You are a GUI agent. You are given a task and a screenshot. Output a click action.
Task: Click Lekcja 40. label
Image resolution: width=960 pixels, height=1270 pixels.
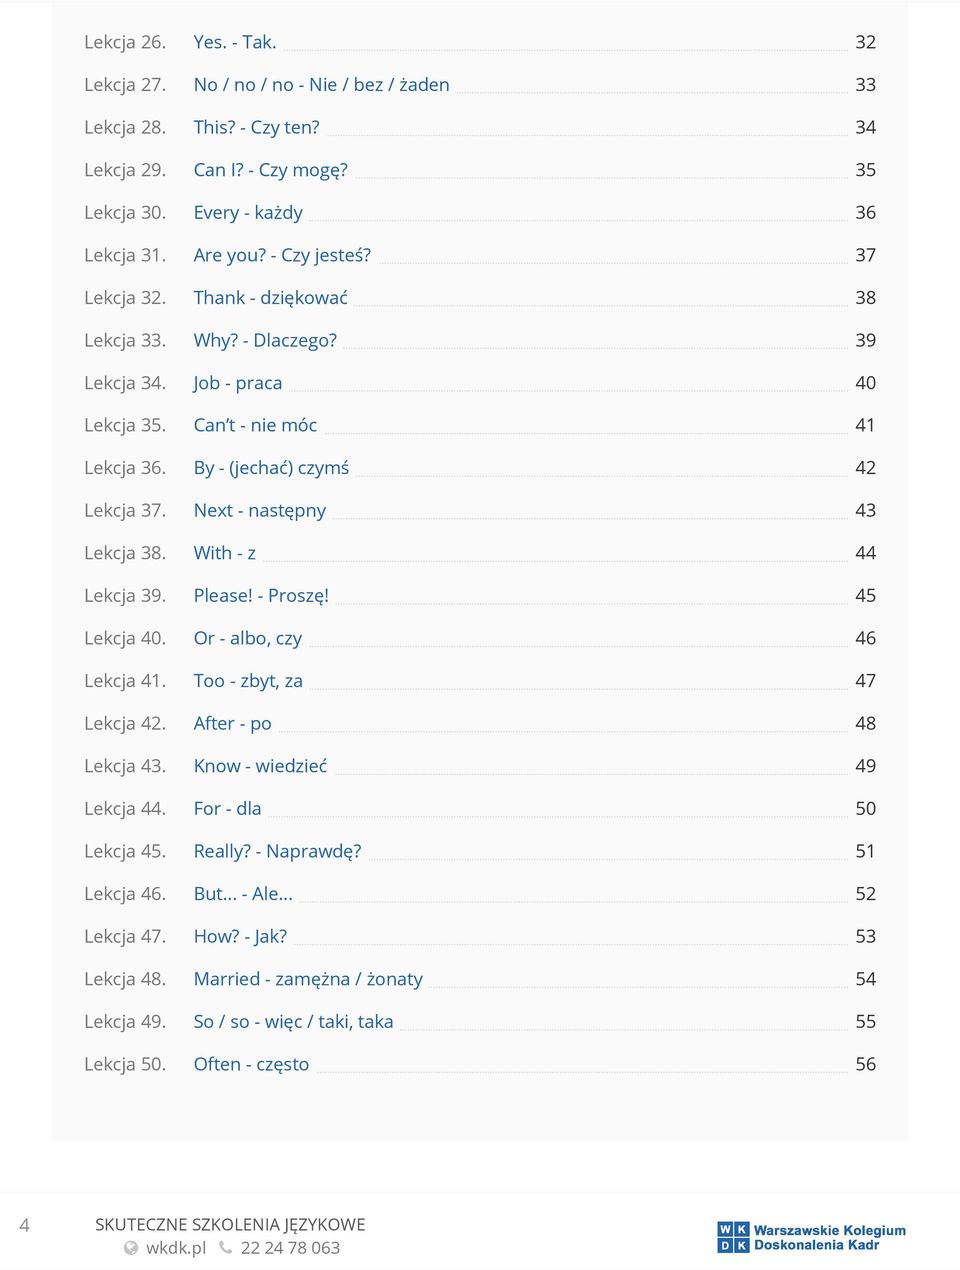[x=125, y=638]
